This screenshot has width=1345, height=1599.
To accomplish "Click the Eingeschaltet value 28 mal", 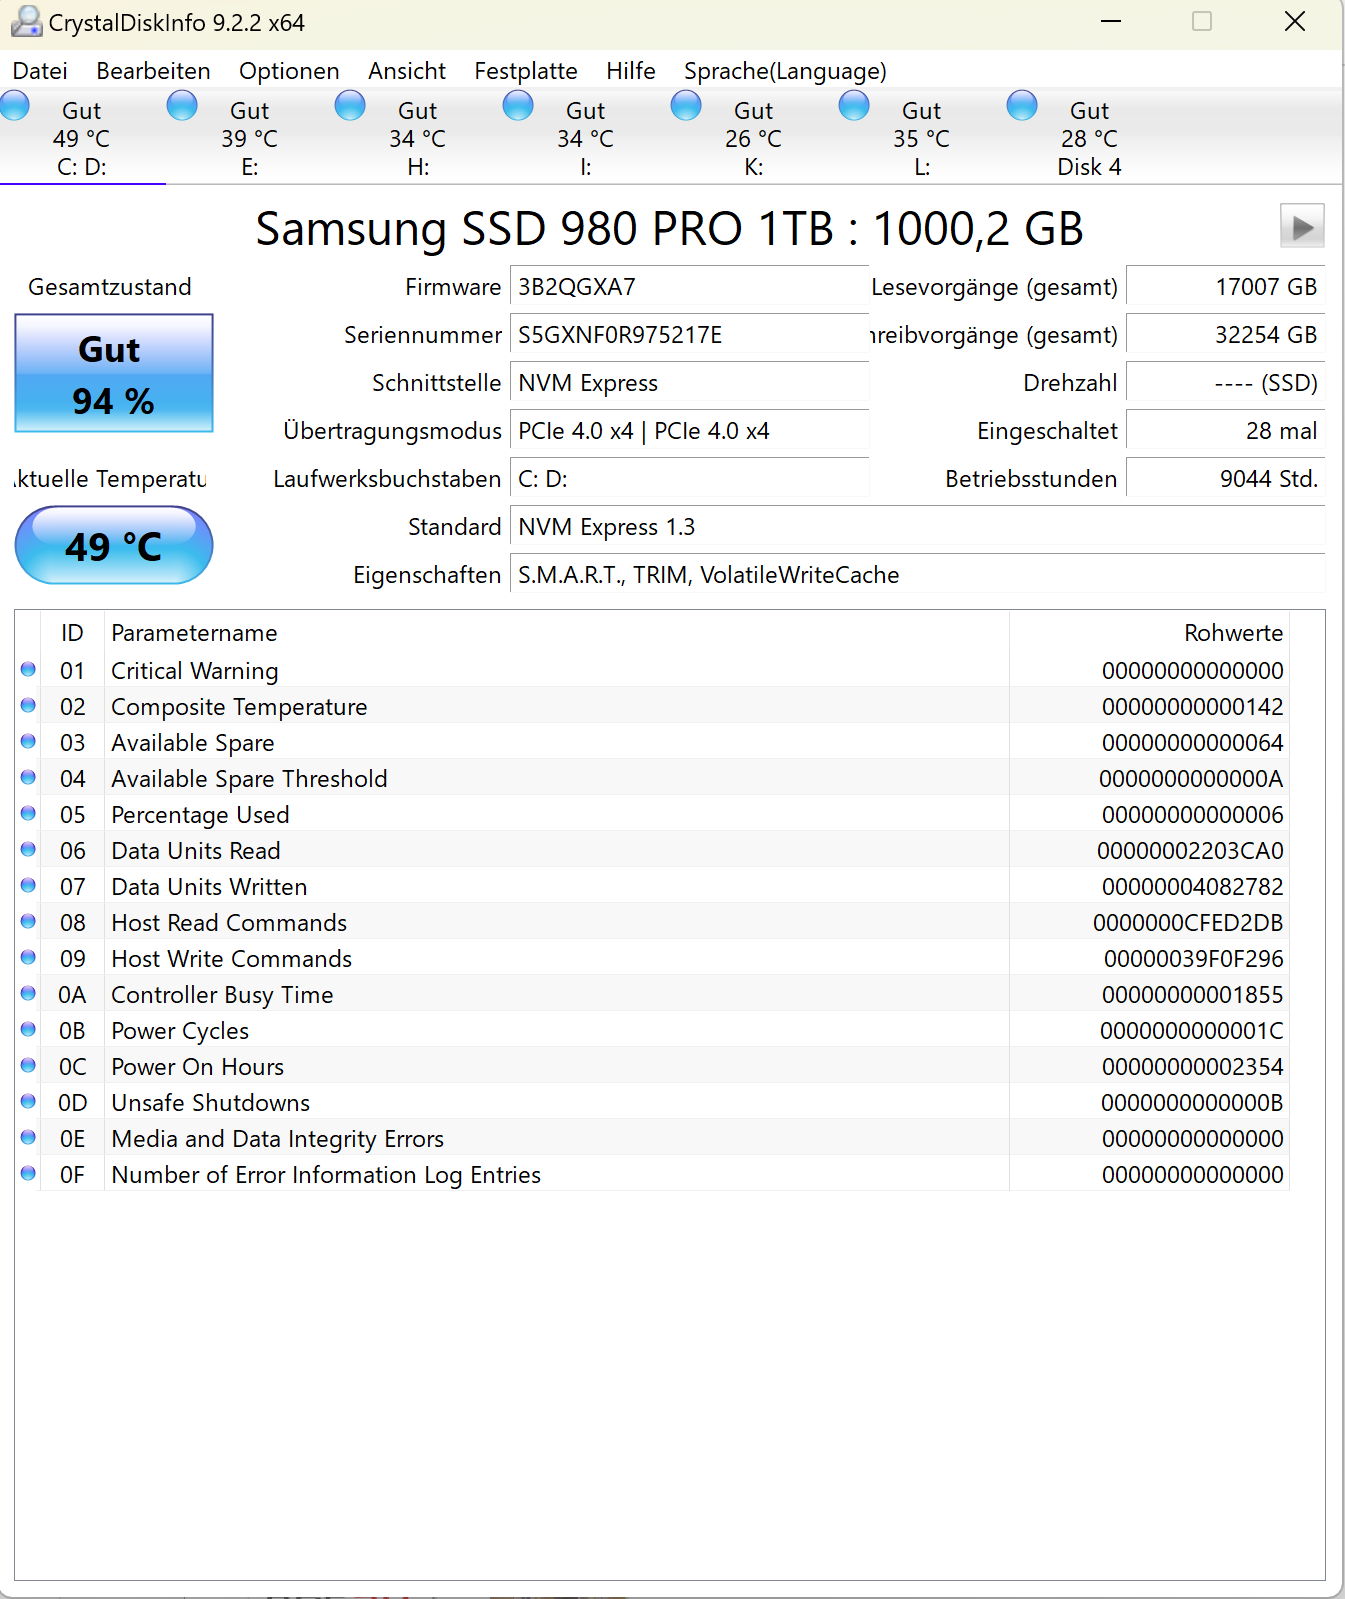I will [1226, 431].
